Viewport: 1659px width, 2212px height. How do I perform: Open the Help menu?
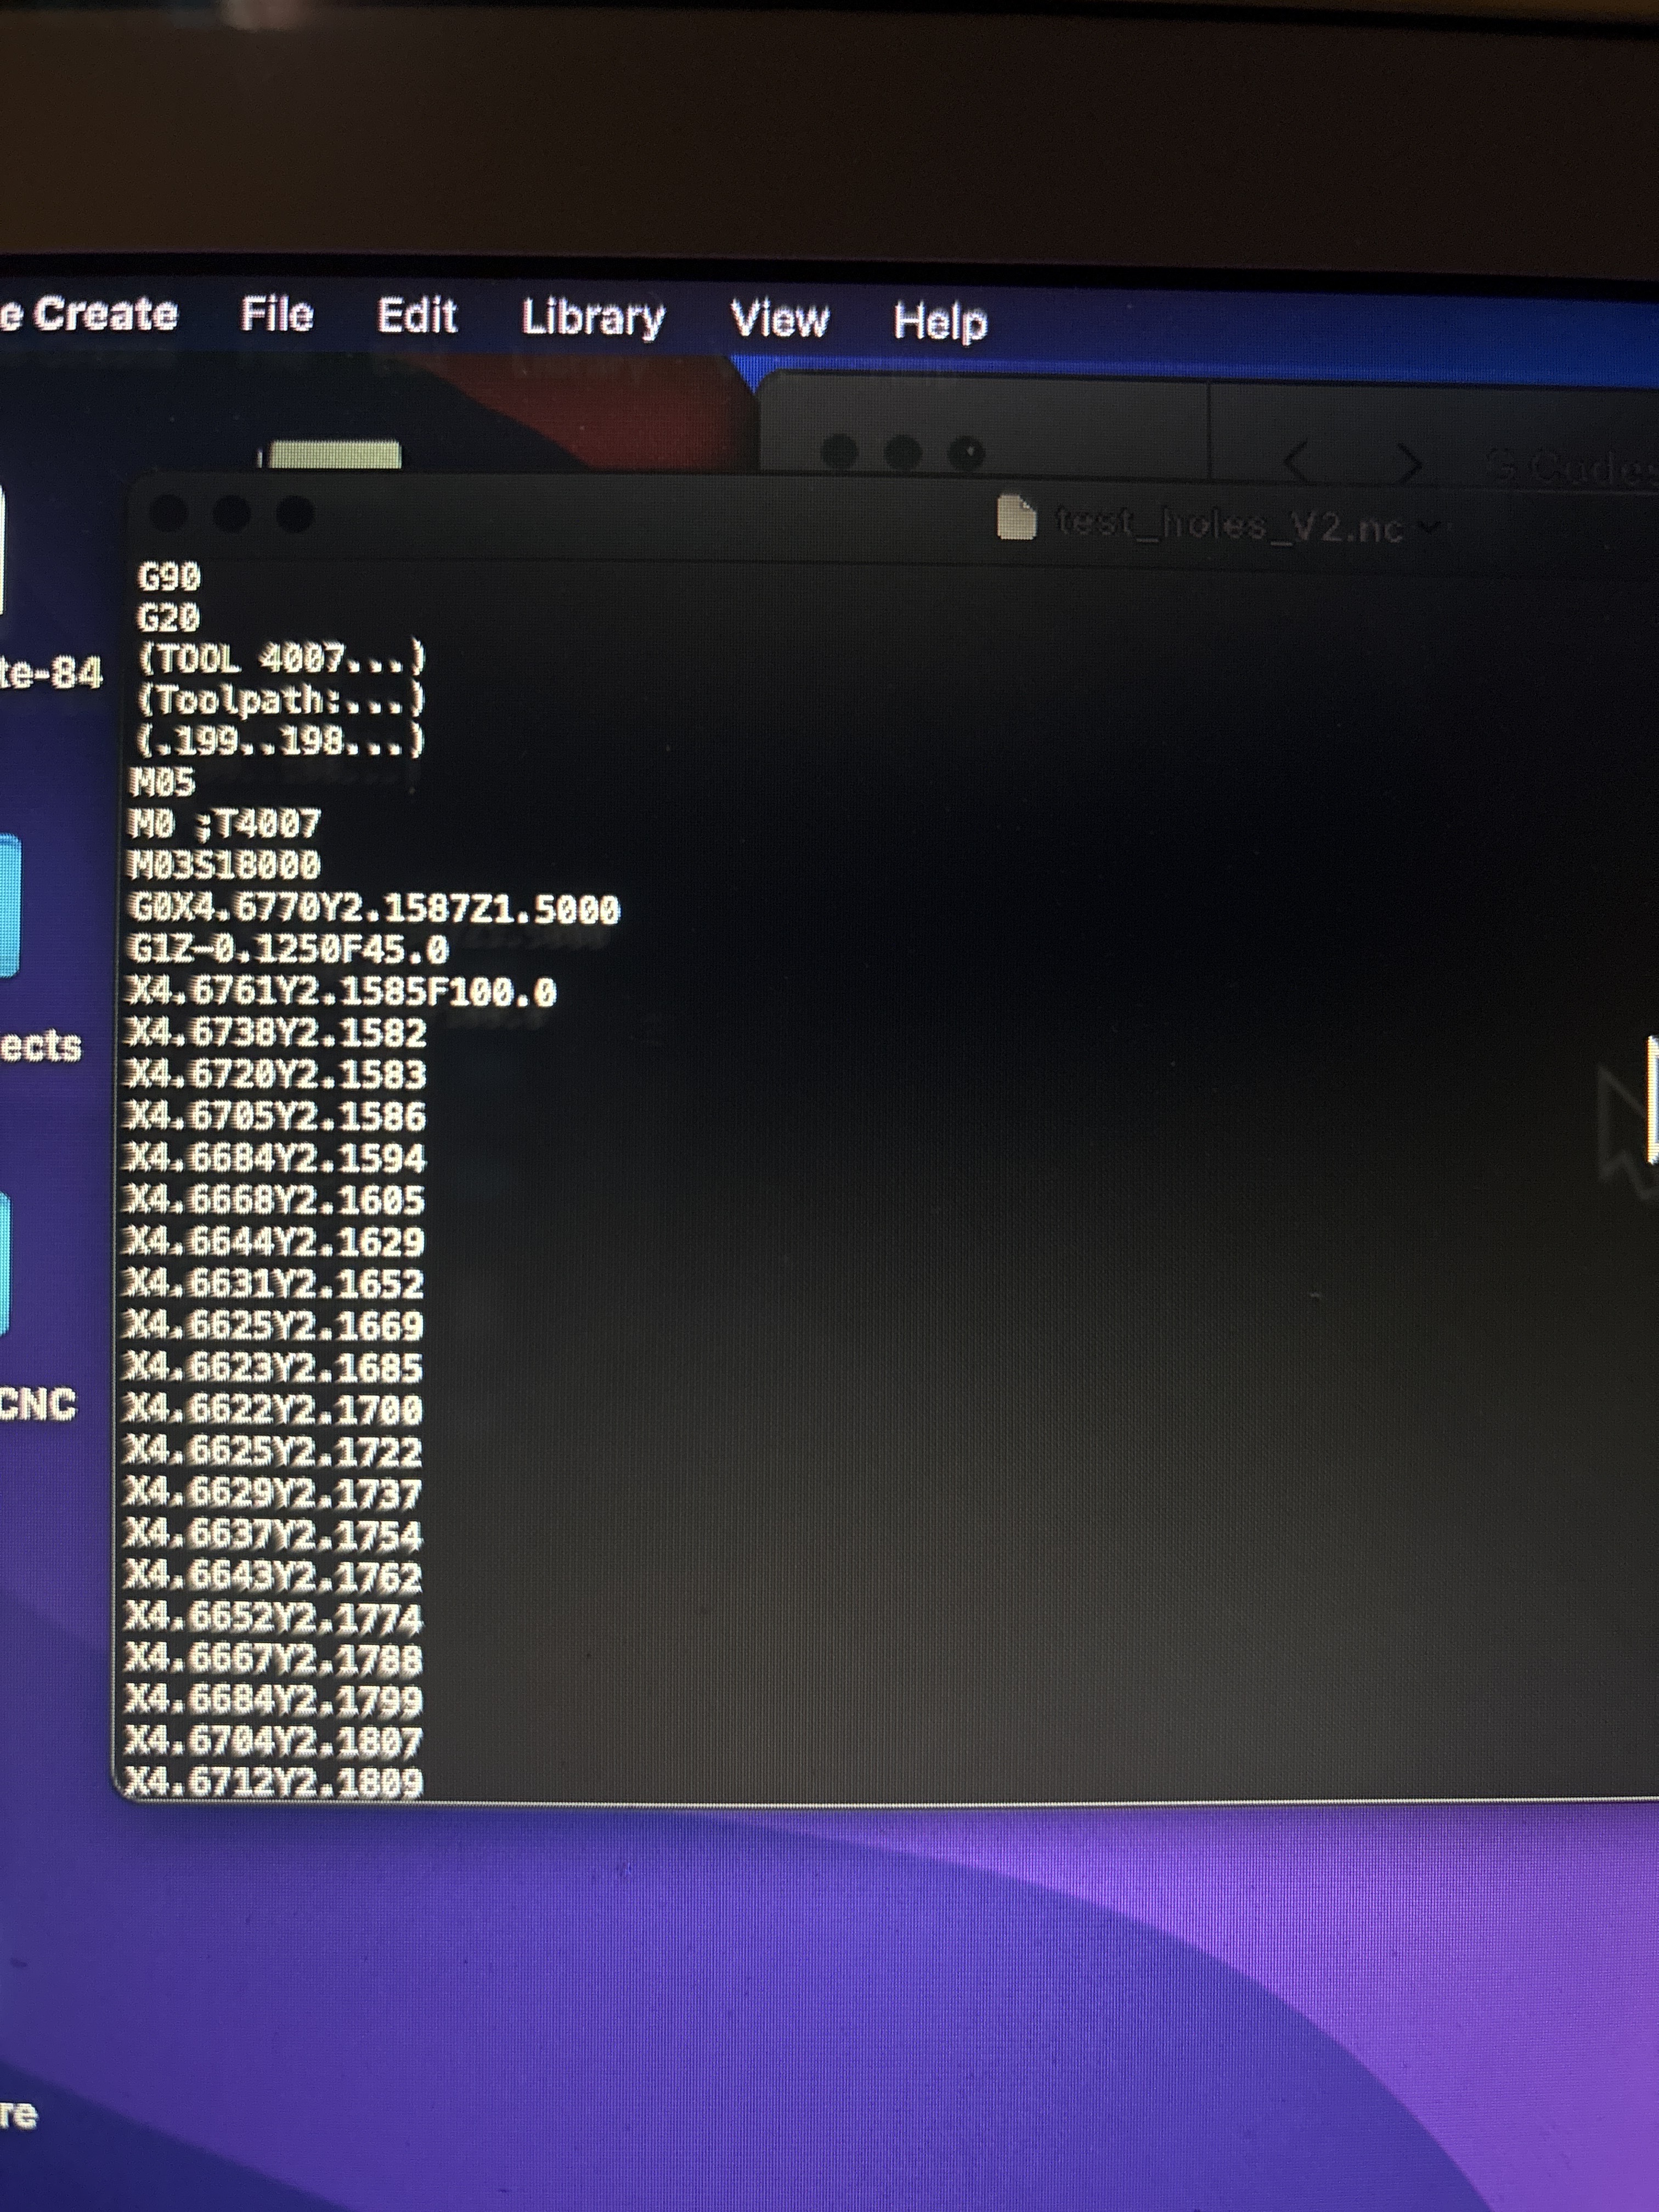(940, 322)
